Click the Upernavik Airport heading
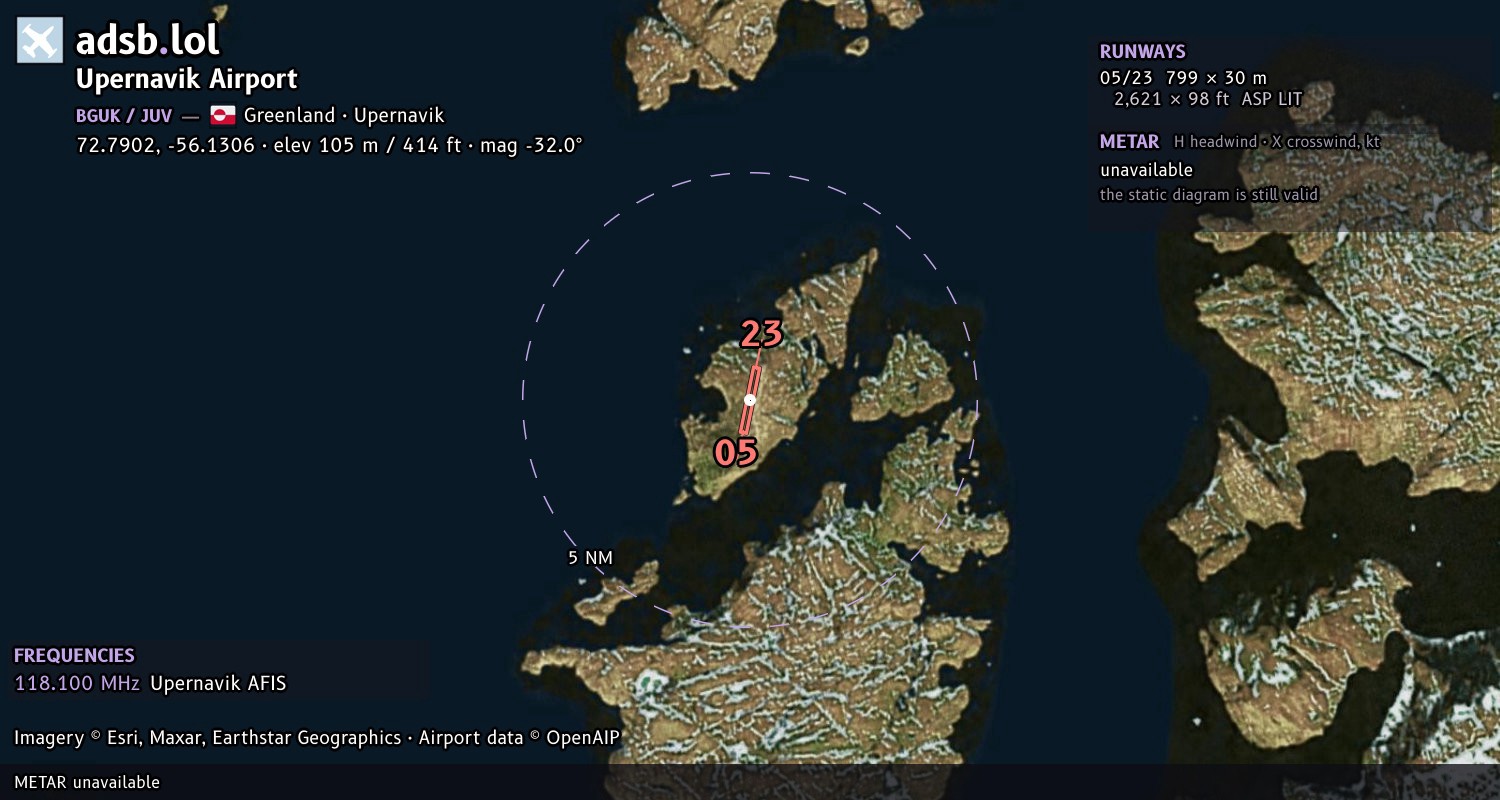The image size is (1500, 800). tap(187, 79)
